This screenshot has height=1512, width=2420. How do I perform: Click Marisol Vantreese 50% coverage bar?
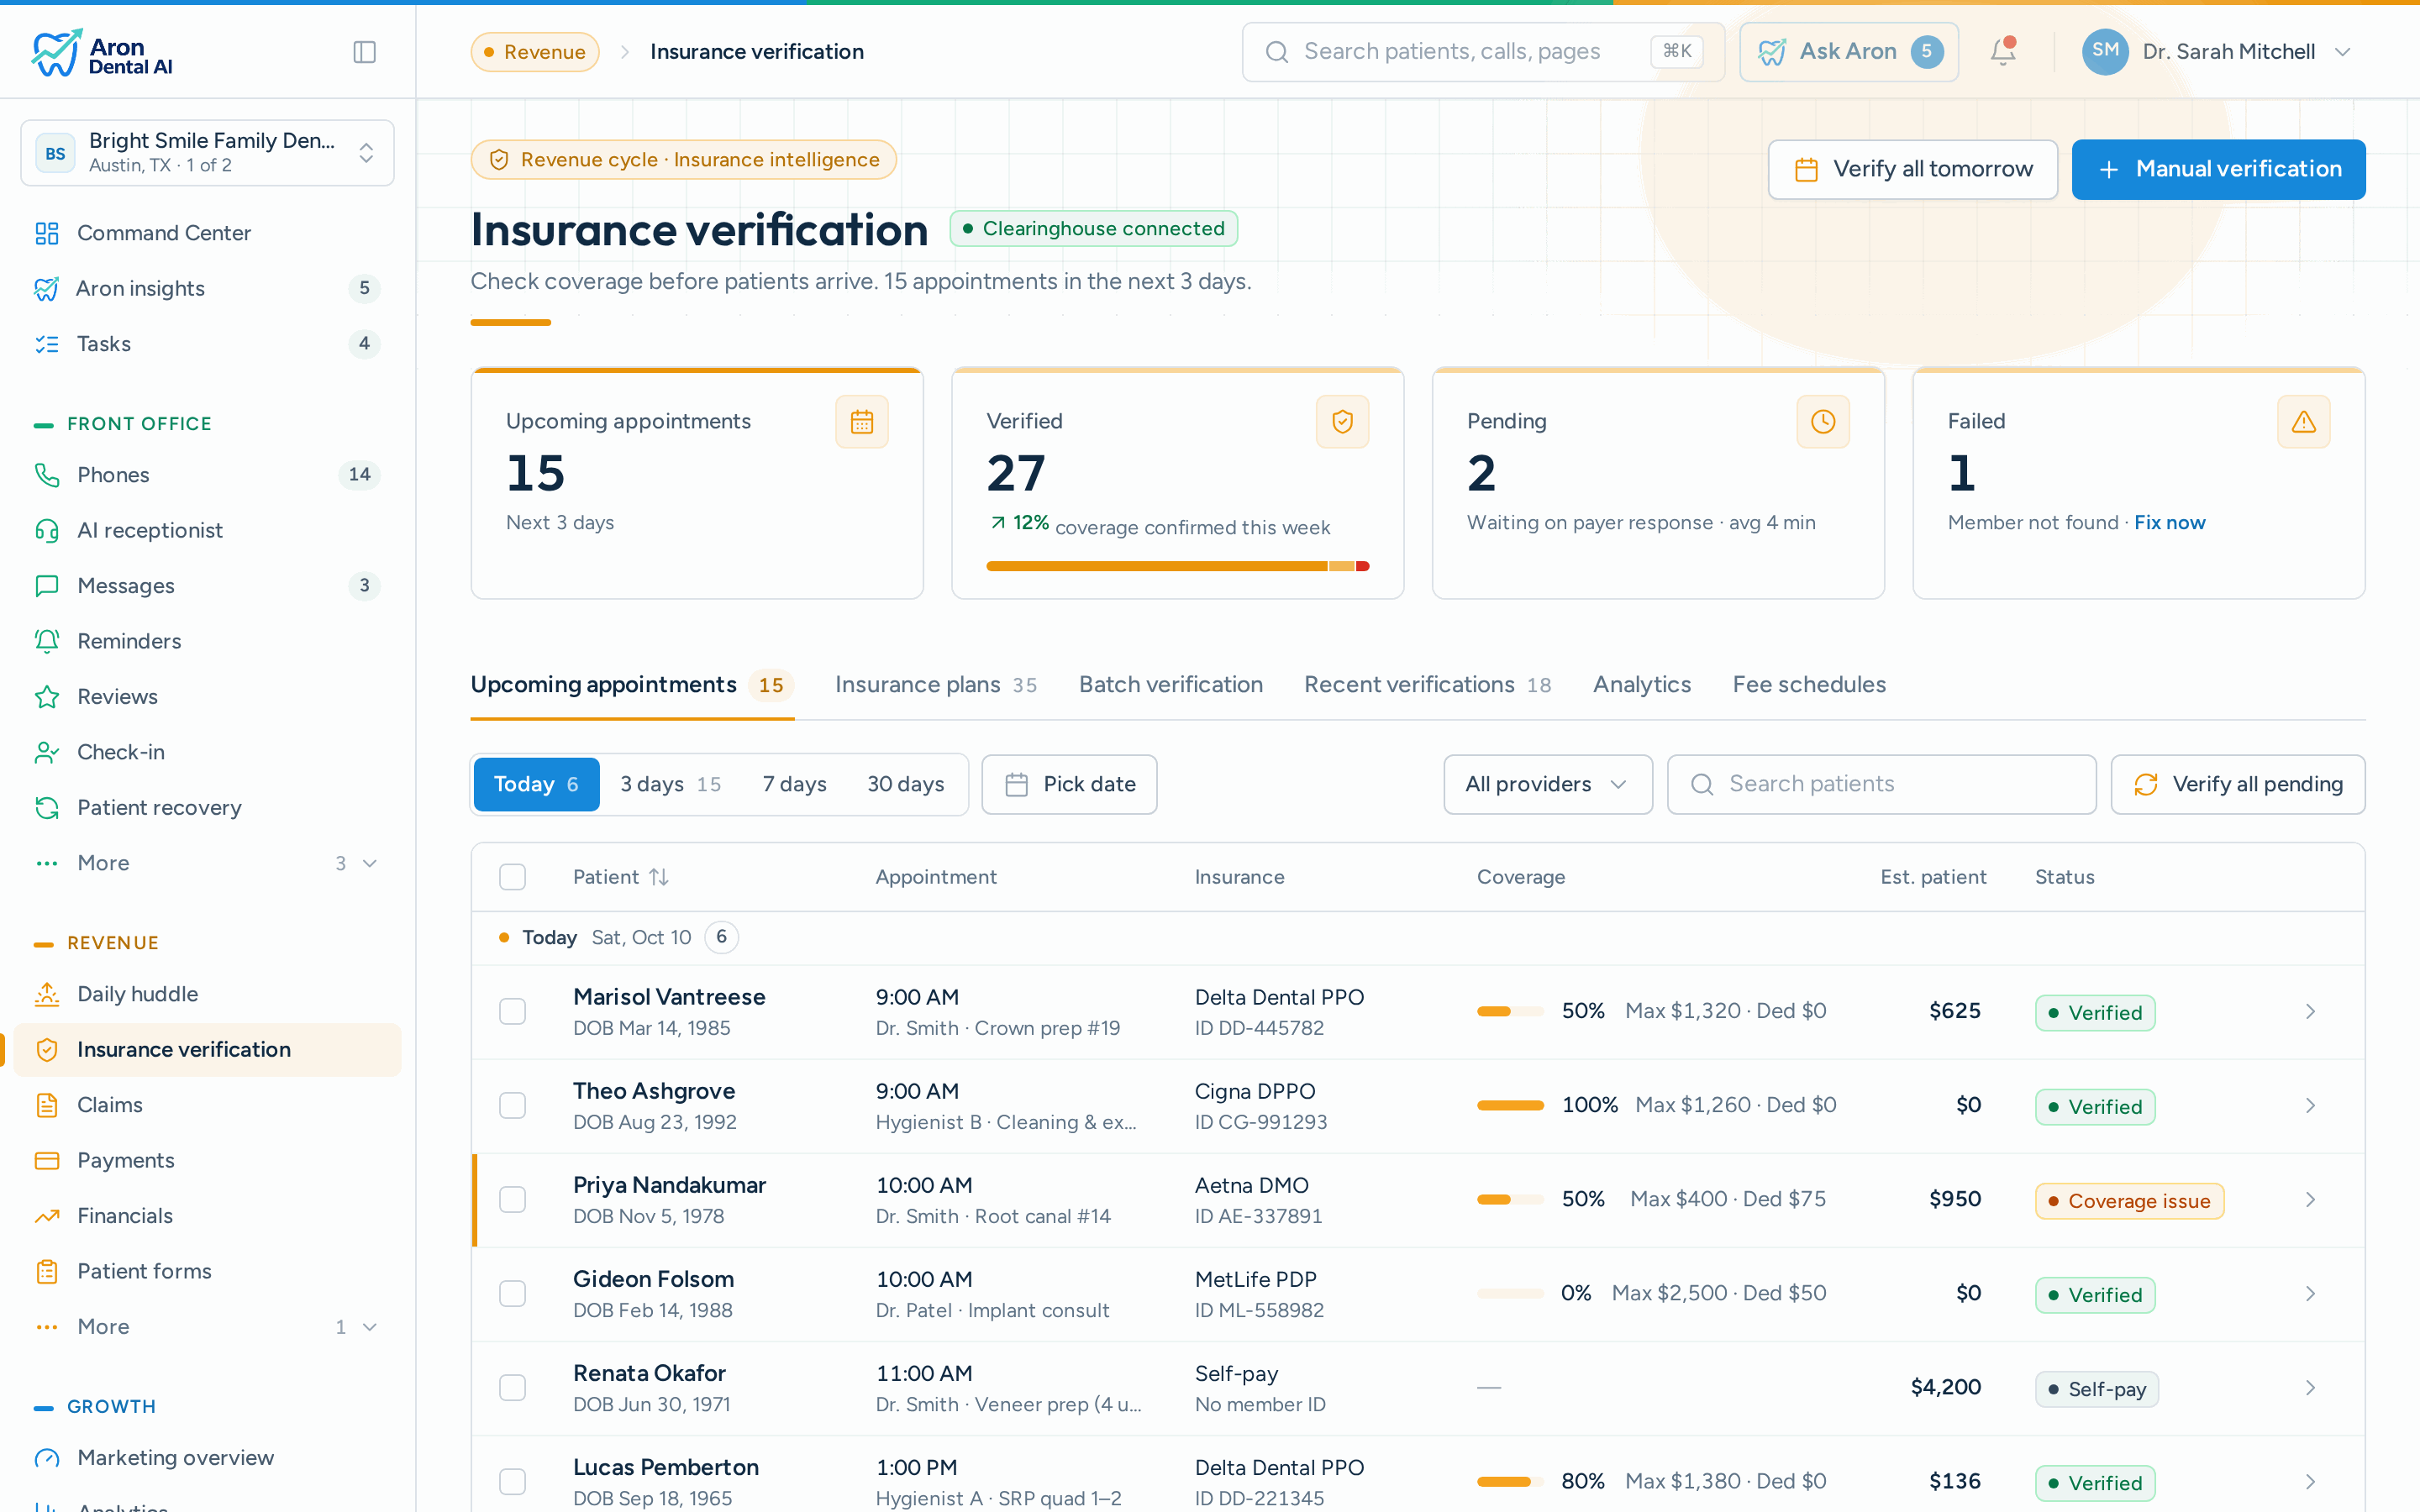click(x=1510, y=1012)
